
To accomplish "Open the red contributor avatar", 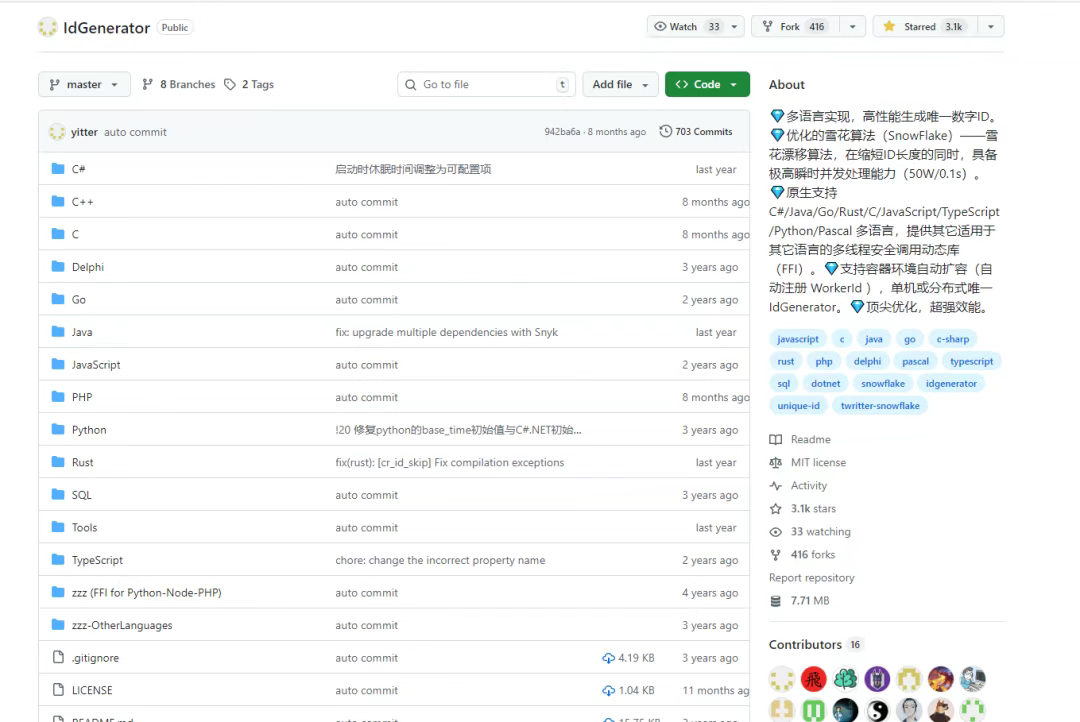I will click(813, 679).
